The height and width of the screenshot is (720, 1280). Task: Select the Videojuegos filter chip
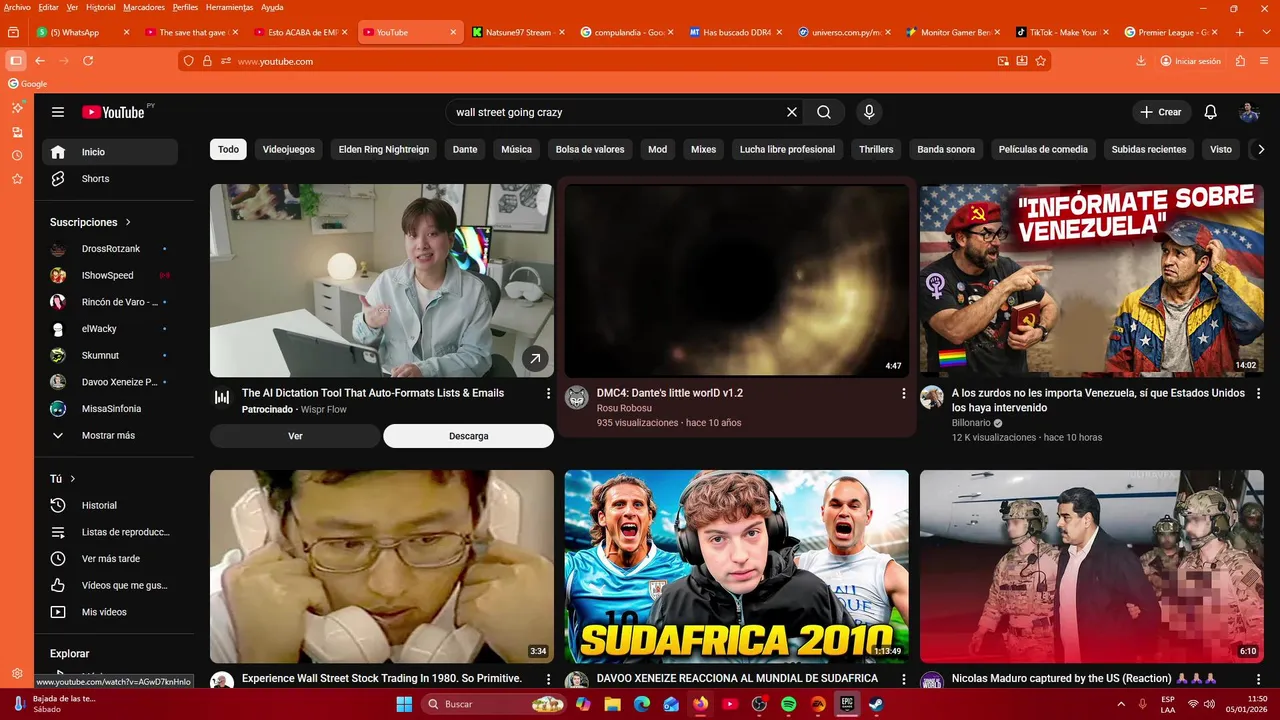[x=289, y=149]
